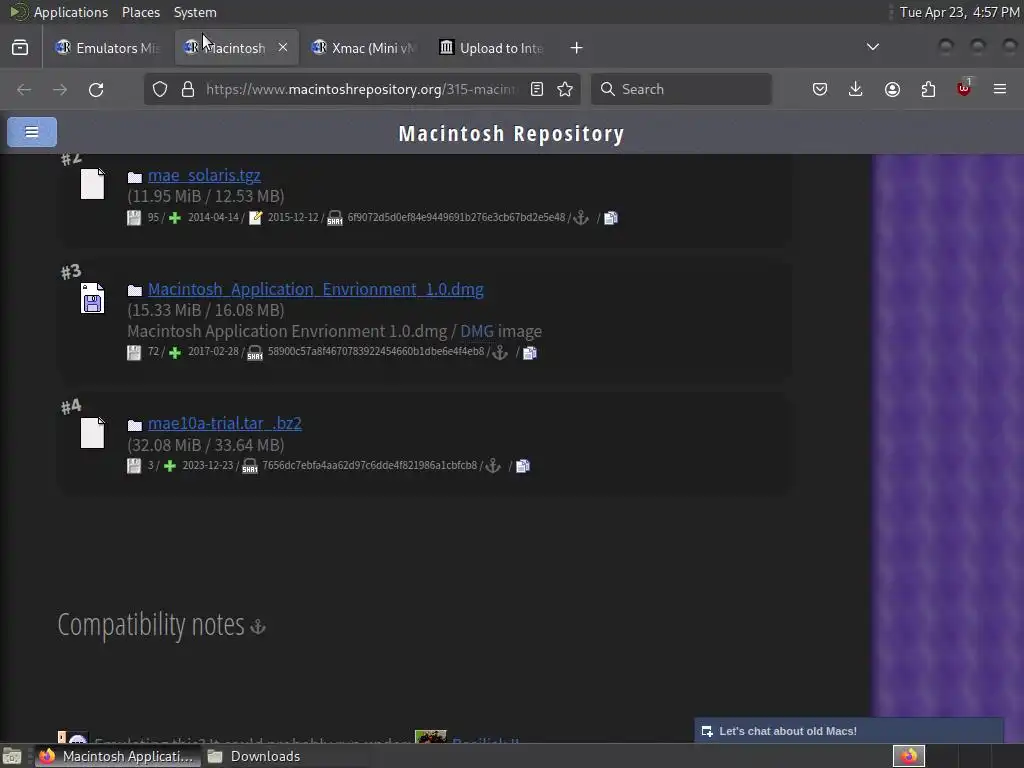The width and height of the screenshot is (1024, 768).
Task: Click the #3 entry number label
Action: pyautogui.click(x=71, y=271)
